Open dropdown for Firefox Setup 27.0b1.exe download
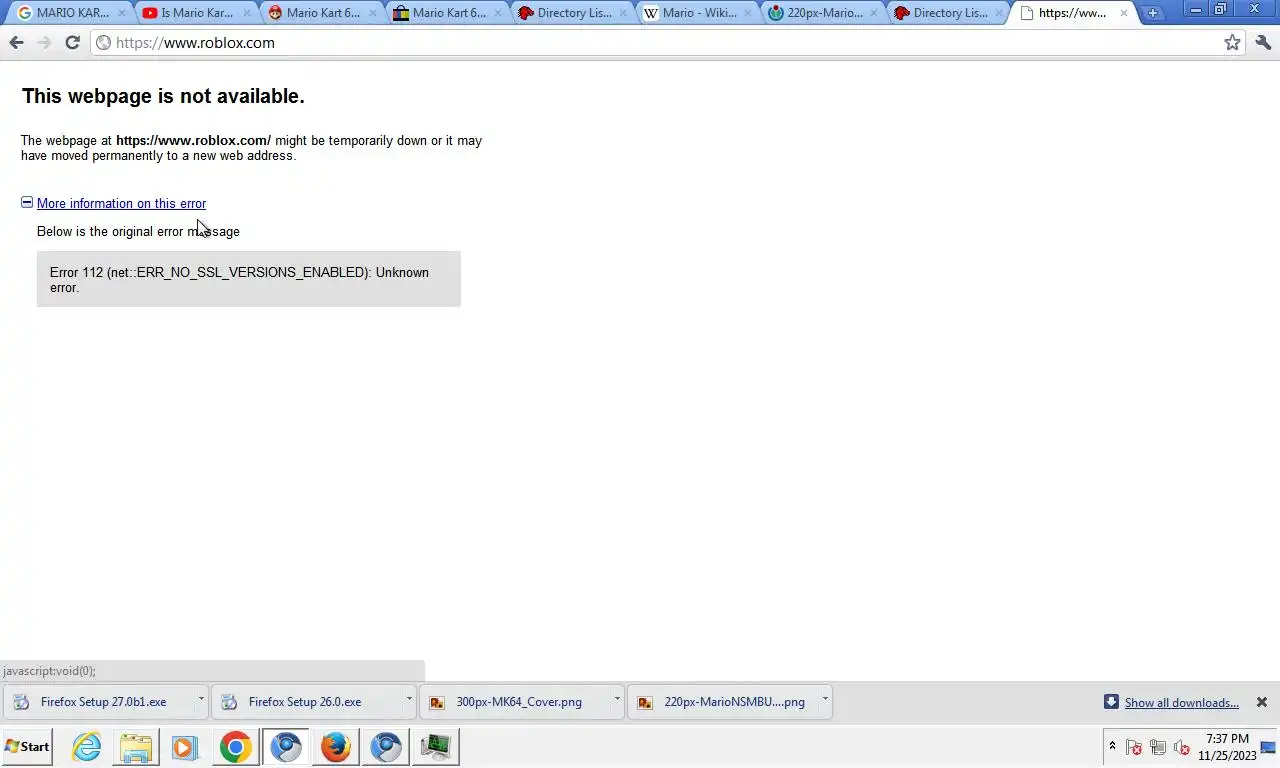 [x=201, y=700]
